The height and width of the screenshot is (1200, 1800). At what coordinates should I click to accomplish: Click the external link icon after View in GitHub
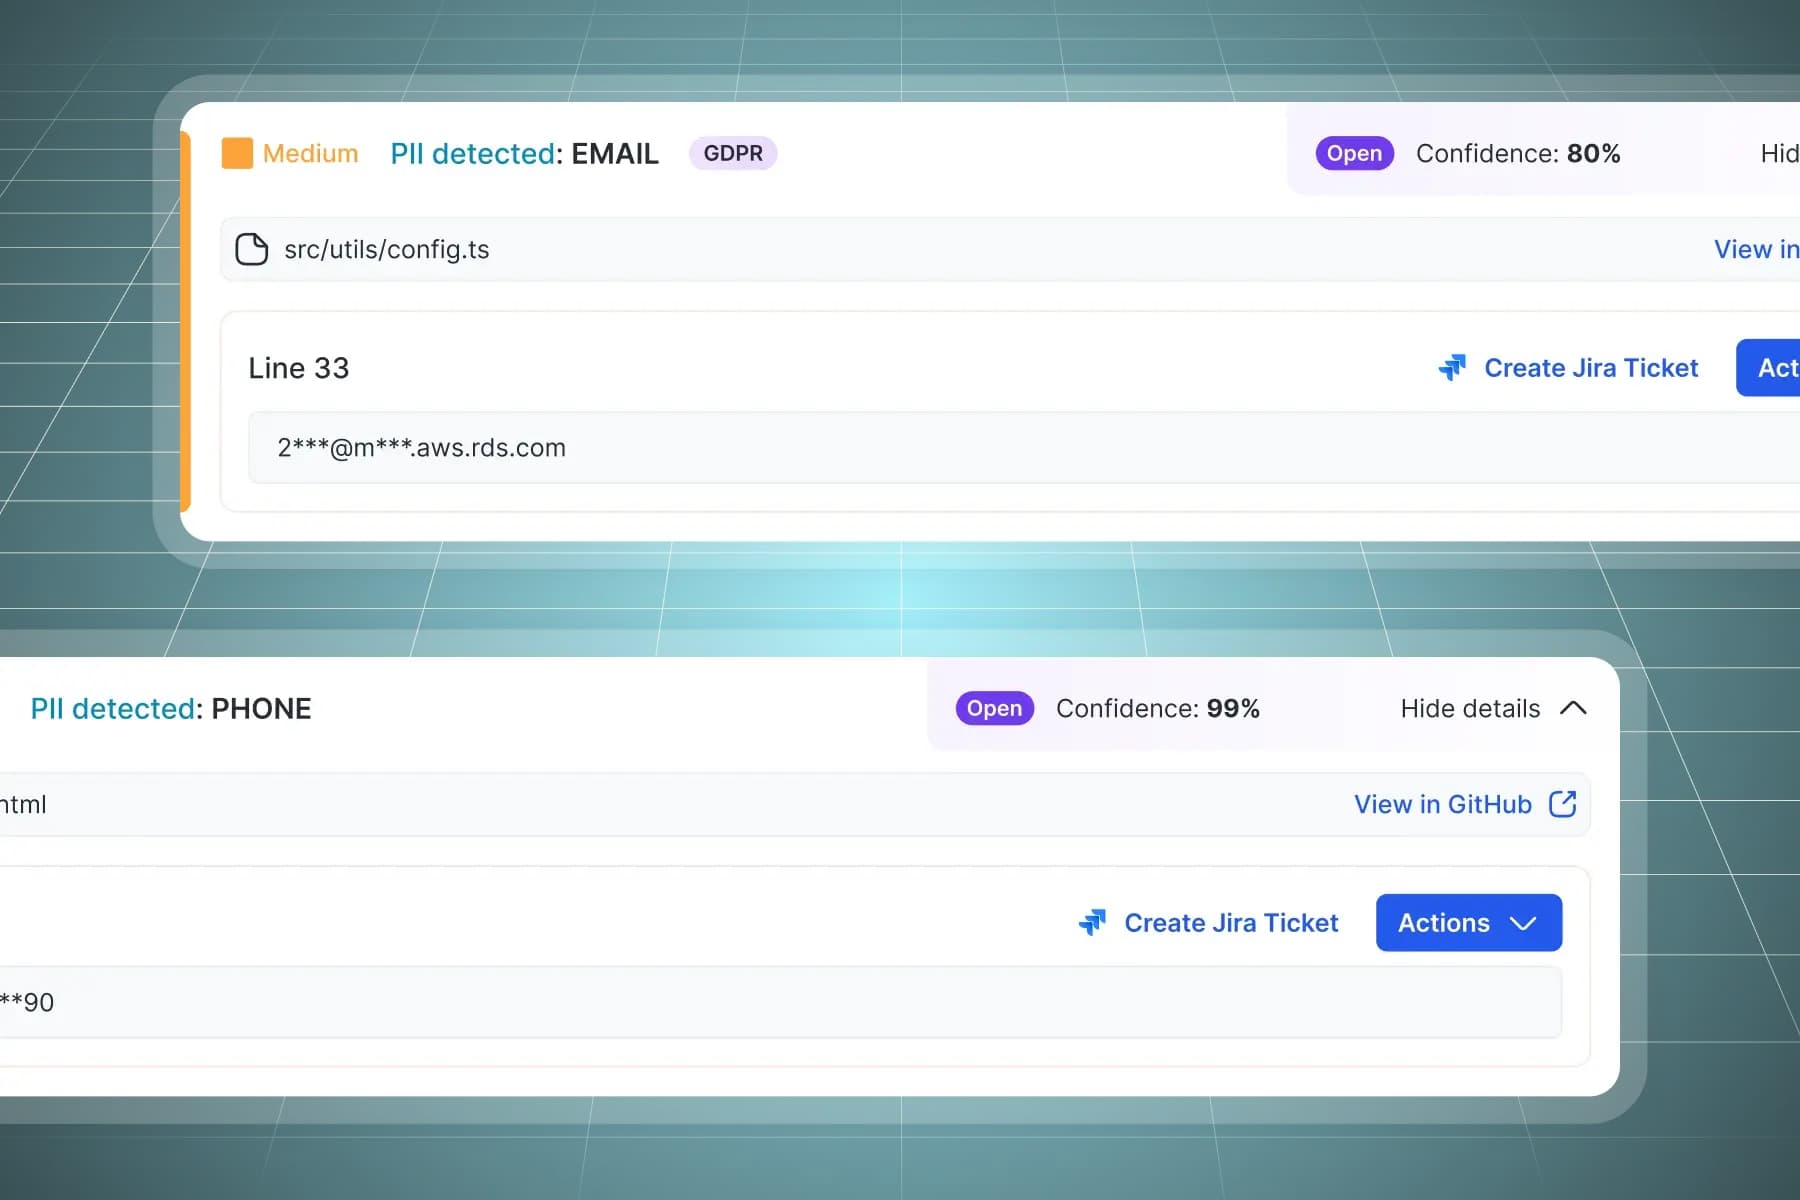[x=1562, y=804]
